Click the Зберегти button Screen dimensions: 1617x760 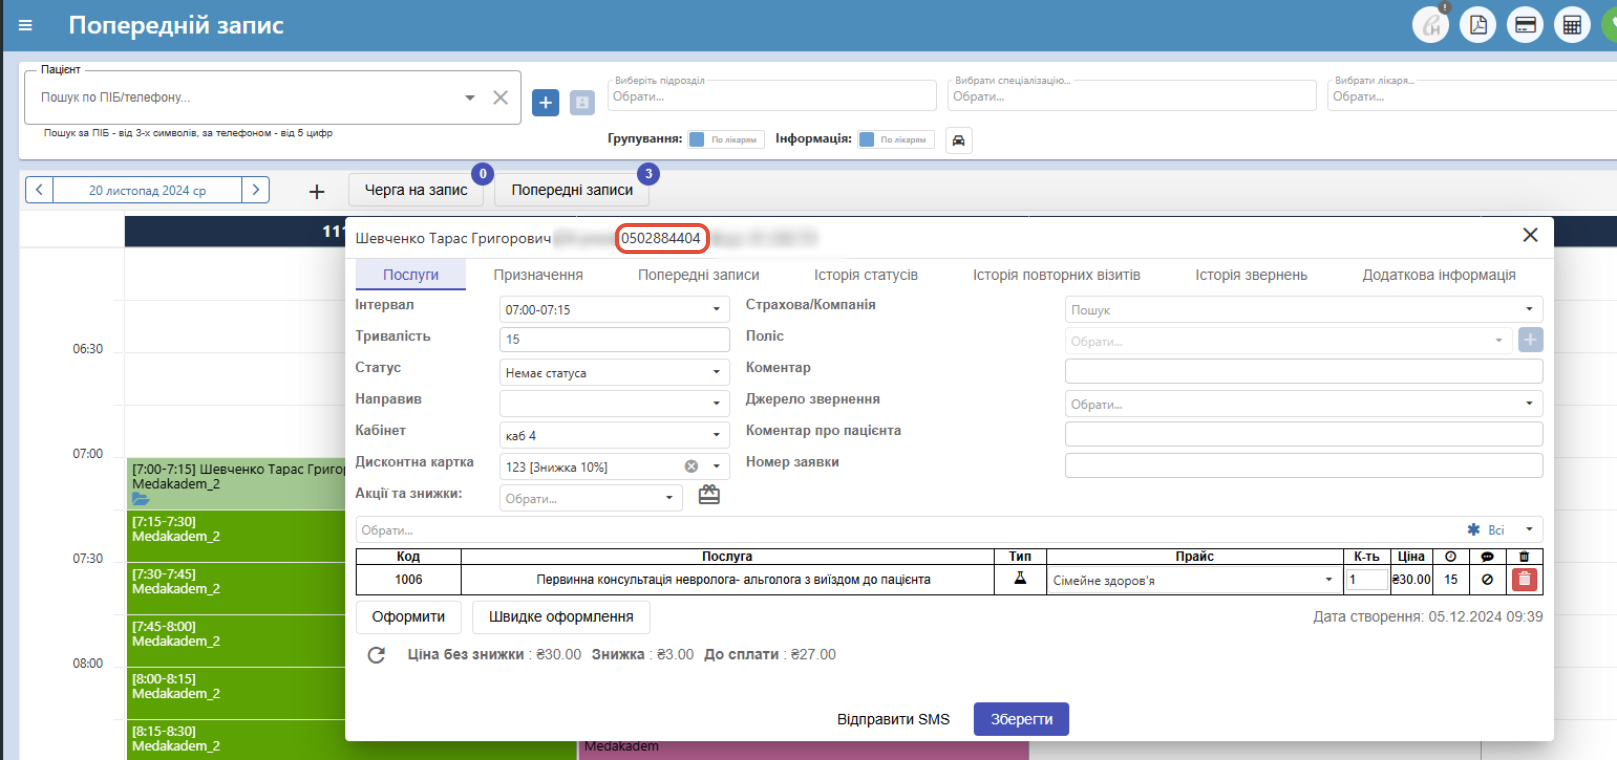pyautogui.click(x=1021, y=719)
